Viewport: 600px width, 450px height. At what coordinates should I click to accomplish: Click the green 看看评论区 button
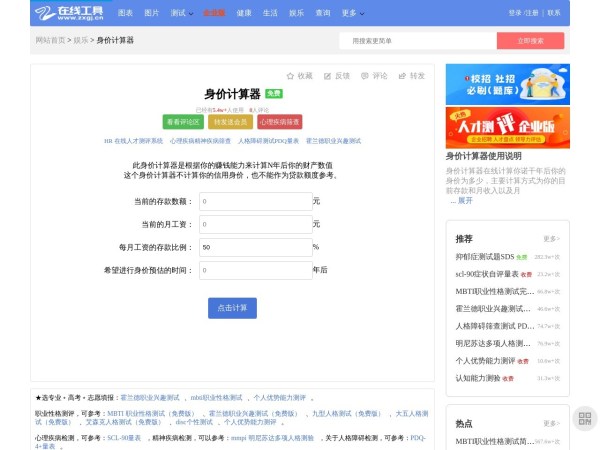pyautogui.click(x=183, y=122)
